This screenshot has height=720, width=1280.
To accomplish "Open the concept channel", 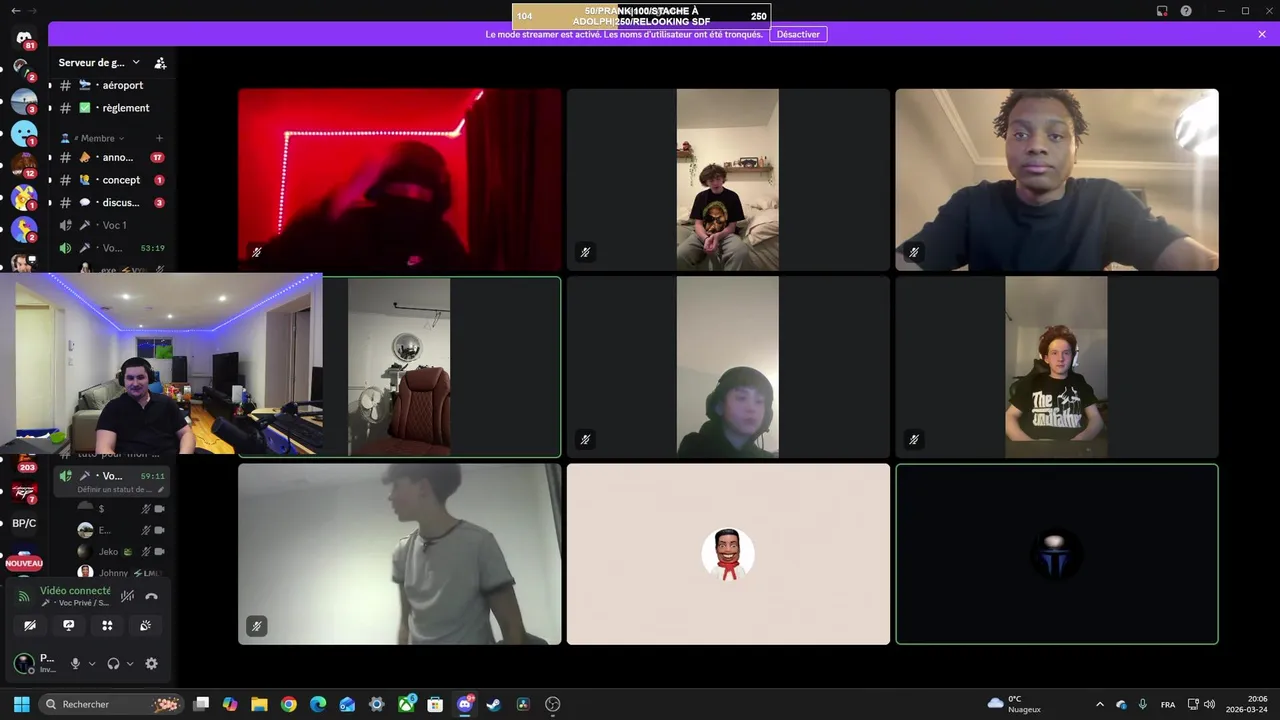I will click(x=113, y=180).
